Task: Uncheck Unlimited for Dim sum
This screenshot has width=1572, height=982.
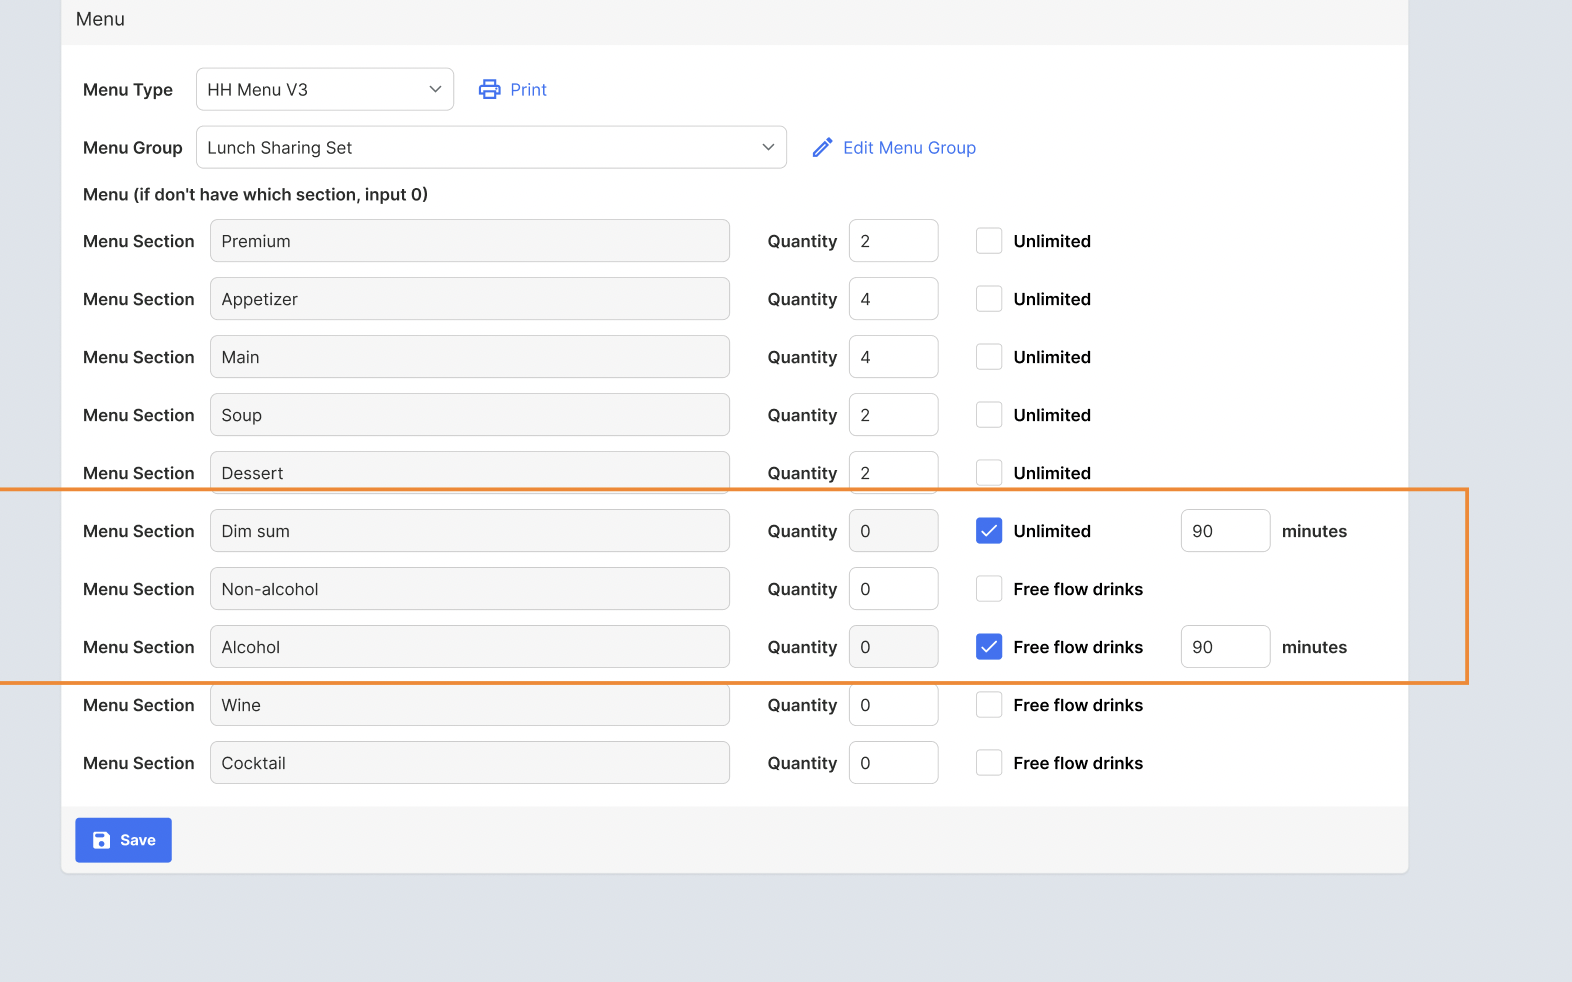Action: coord(989,531)
